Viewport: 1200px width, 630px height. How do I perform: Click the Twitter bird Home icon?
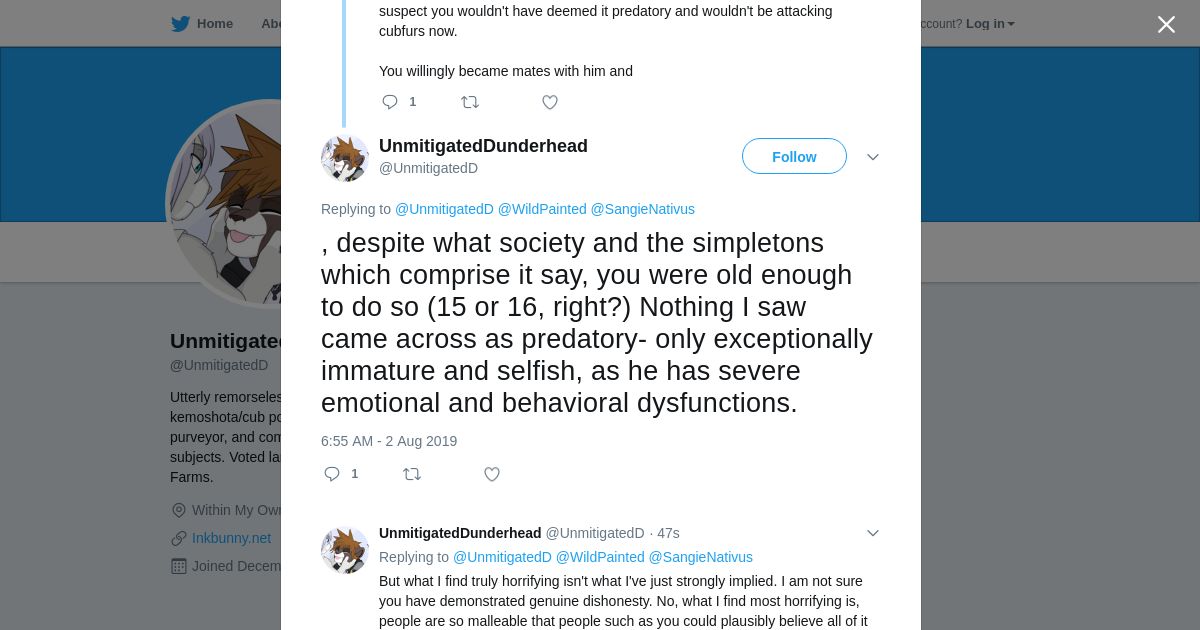click(x=180, y=24)
